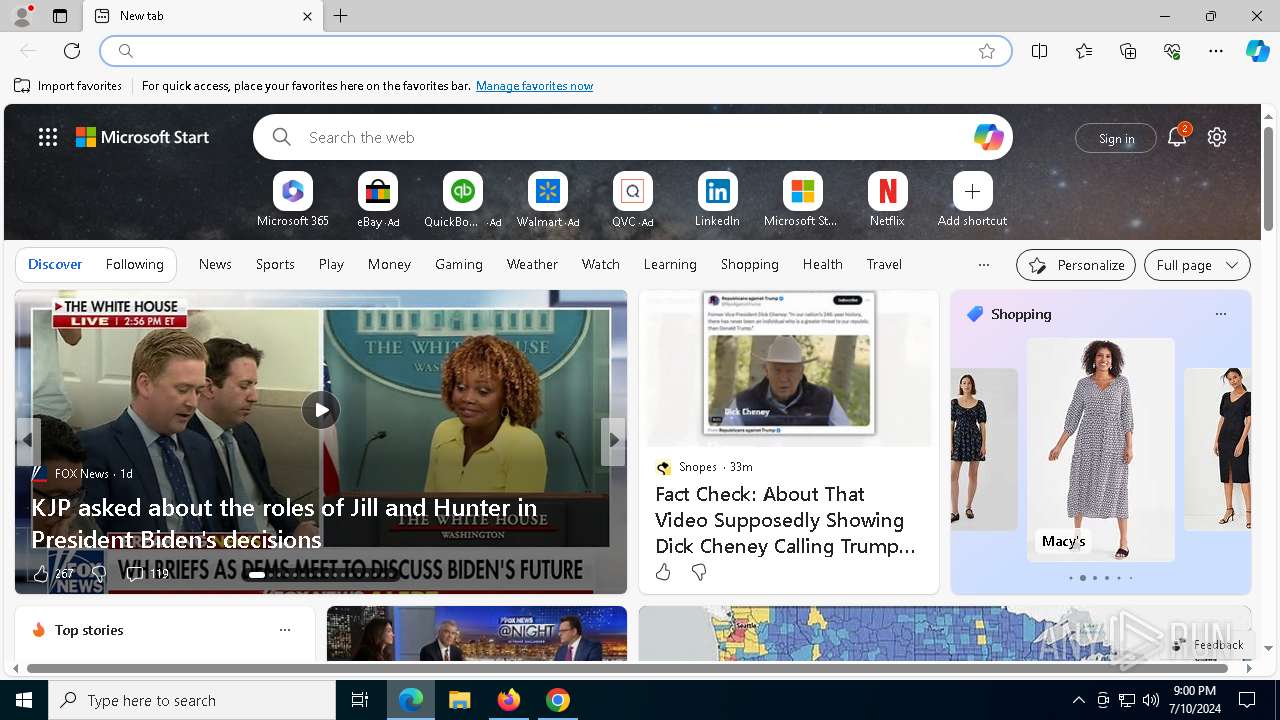Open Top stories card options menu
The height and width of the screenshot is (720, 1280).
tap(285, 630)
